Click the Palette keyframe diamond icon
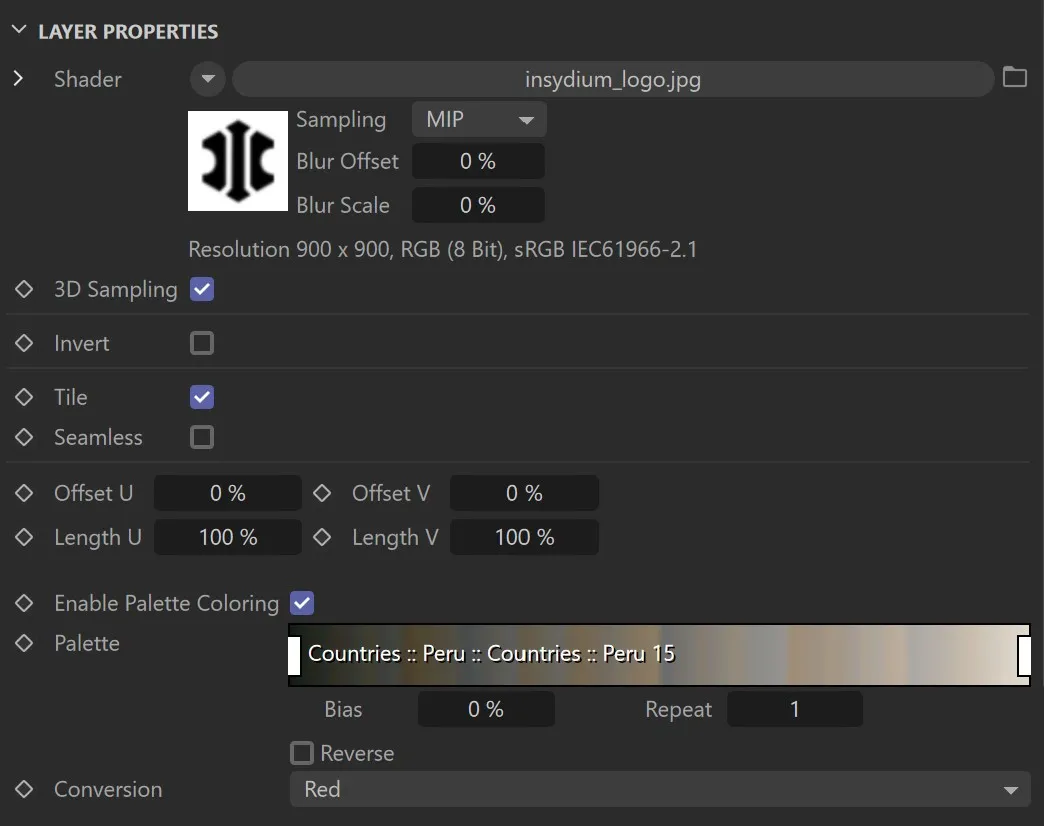 point(25,643)
